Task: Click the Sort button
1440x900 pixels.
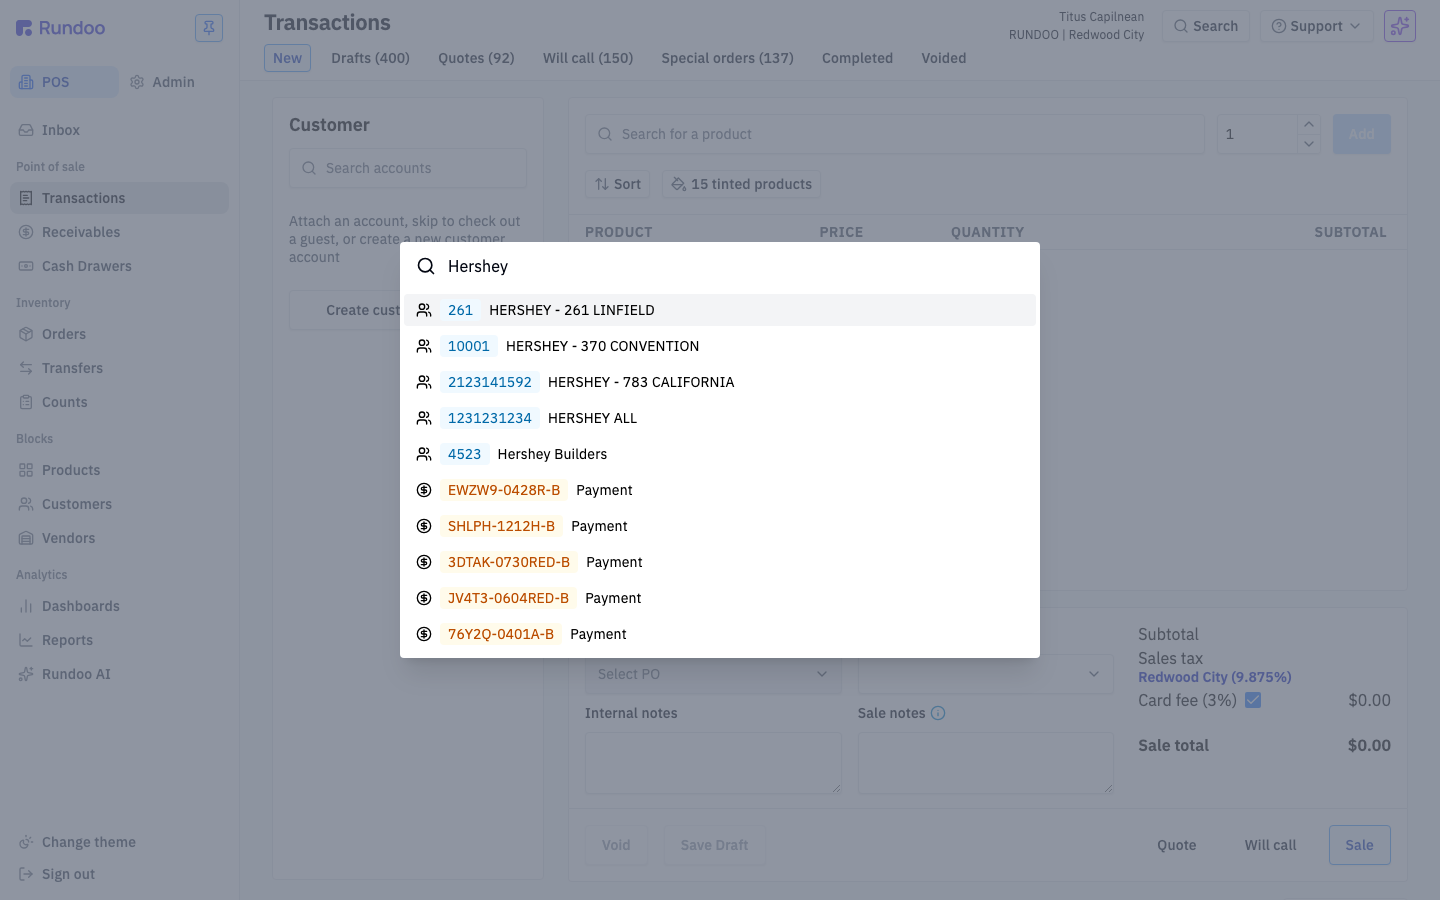Action: click(x=618, y=184)
